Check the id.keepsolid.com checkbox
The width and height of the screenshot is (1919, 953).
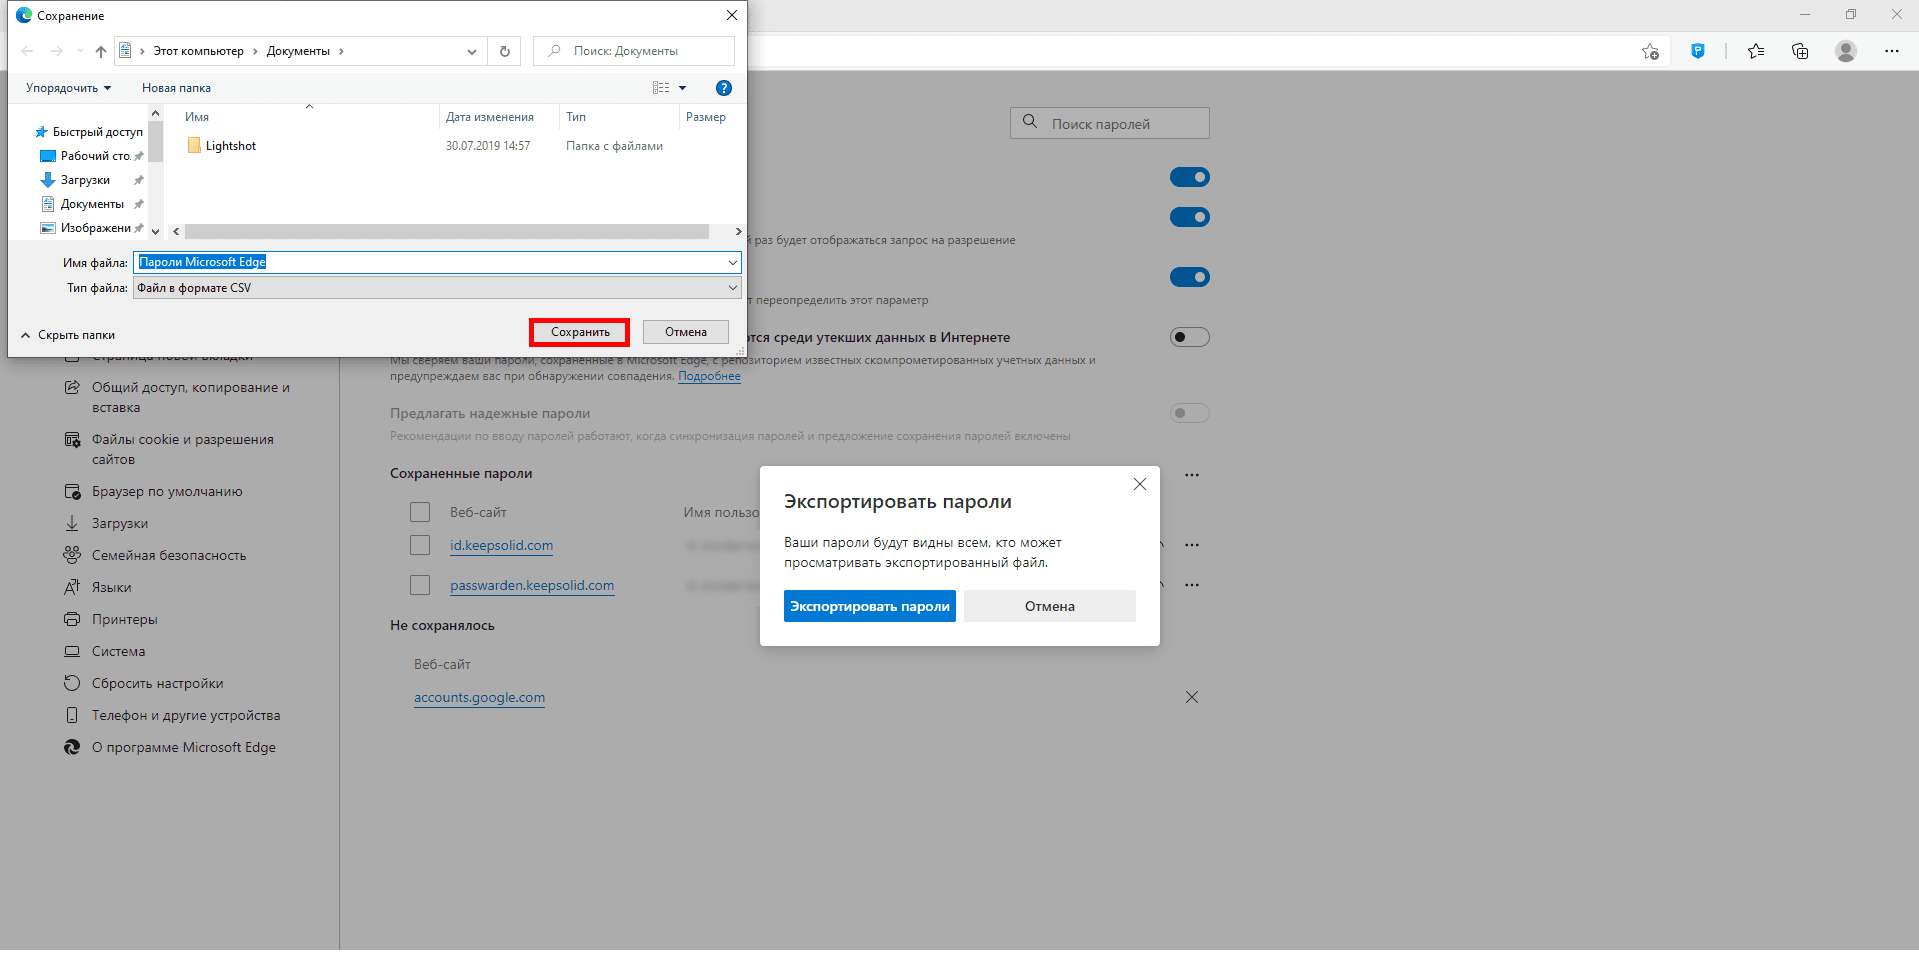point(420,545)
